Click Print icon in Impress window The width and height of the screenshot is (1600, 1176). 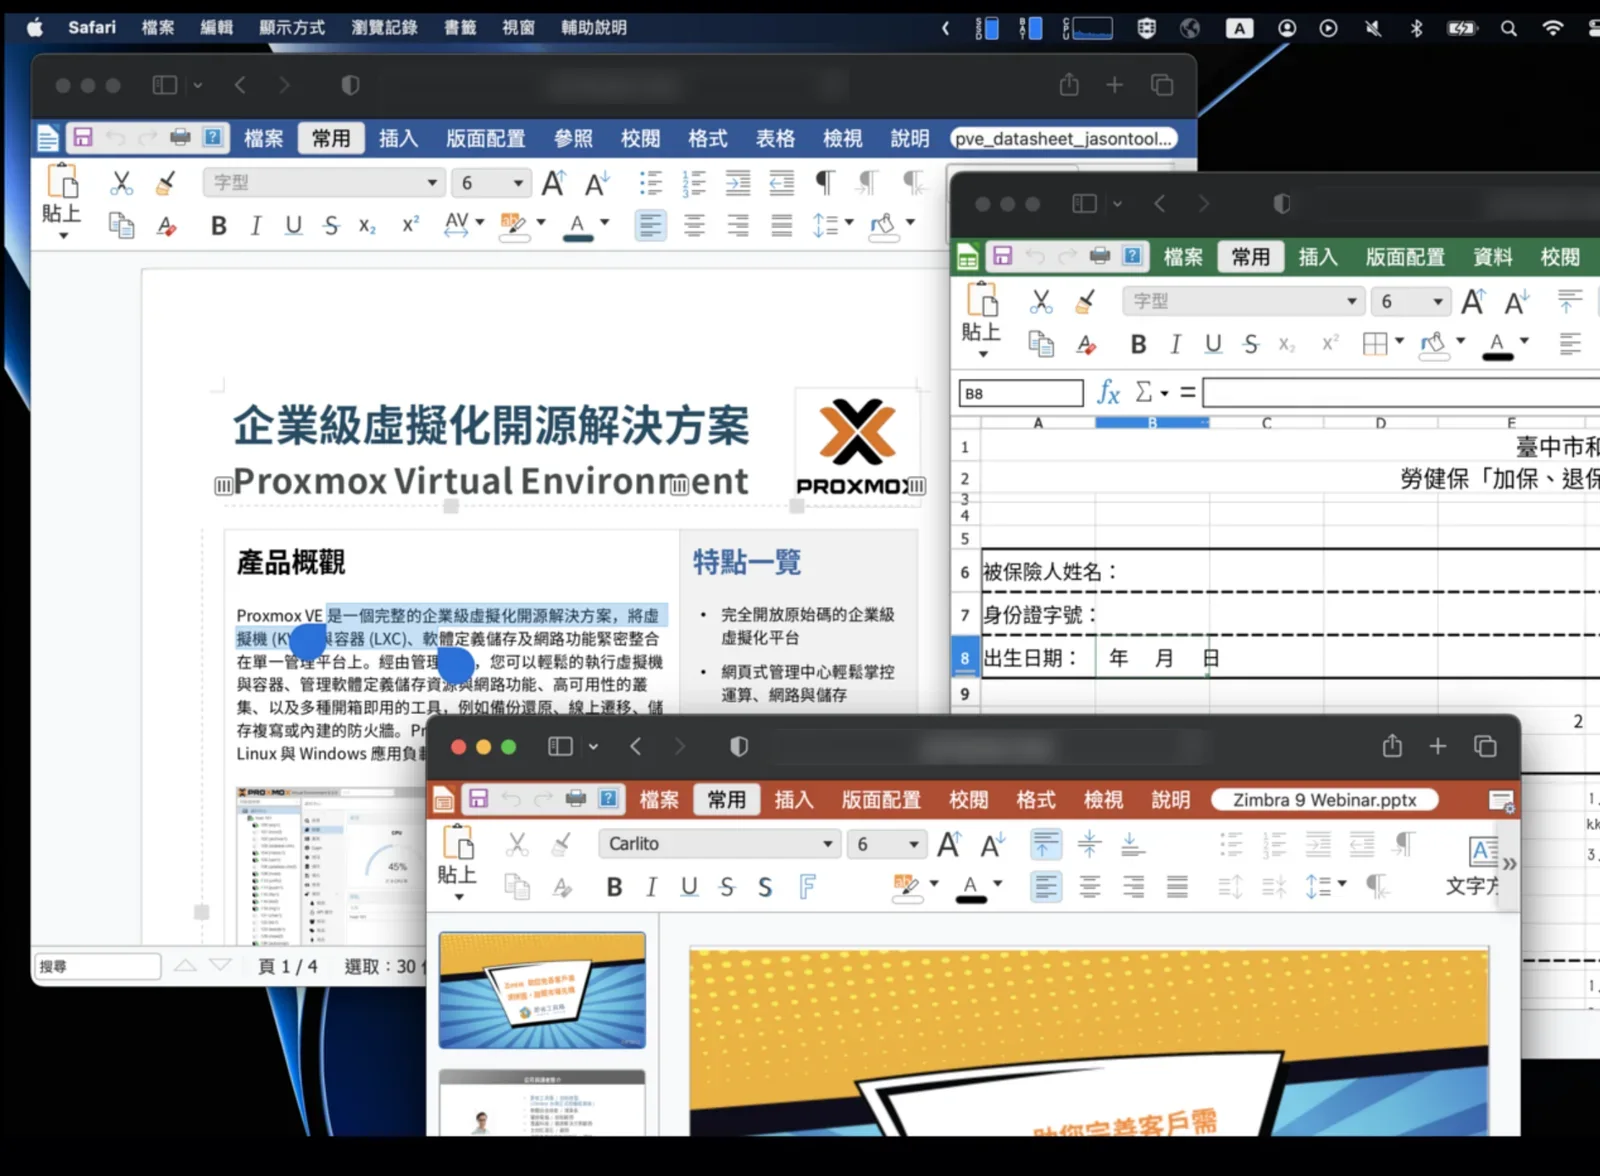pyautogui.click(x=576, y=798)
